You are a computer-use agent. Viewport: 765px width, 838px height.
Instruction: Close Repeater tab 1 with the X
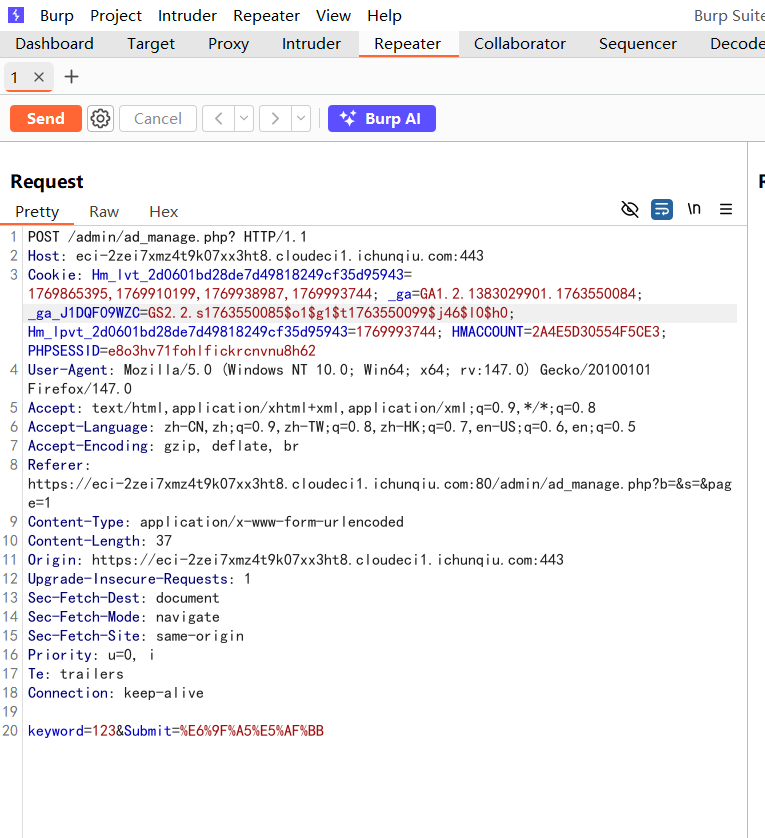[x=38, y=77]
